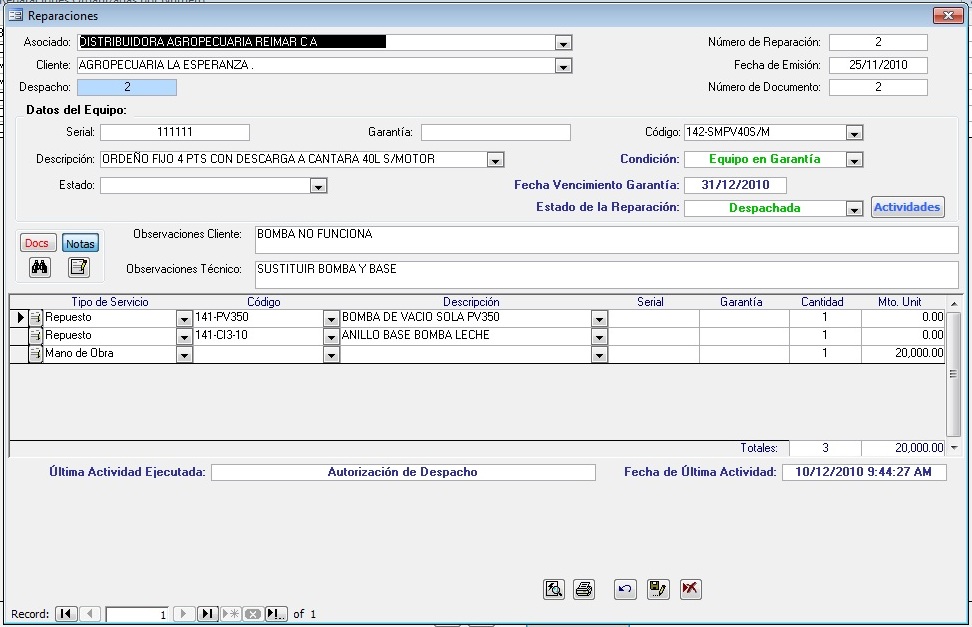This screenshot has width=972, height=627.
Task: Select the BOMBA DE VACIO row via its arrow marker
Action: coord(19,318)
